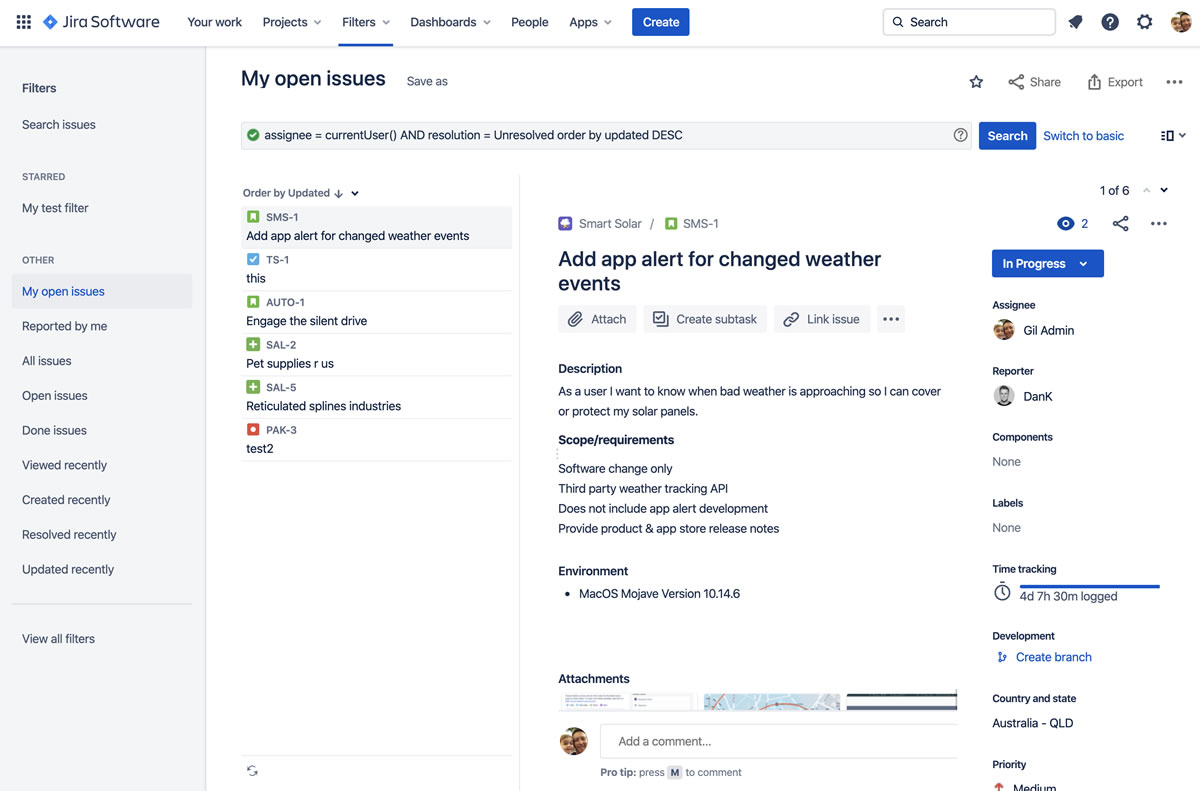Select Done issues filter
Image resolution: width=1200 pixels, height=791 pixels.
coord(54,430)
